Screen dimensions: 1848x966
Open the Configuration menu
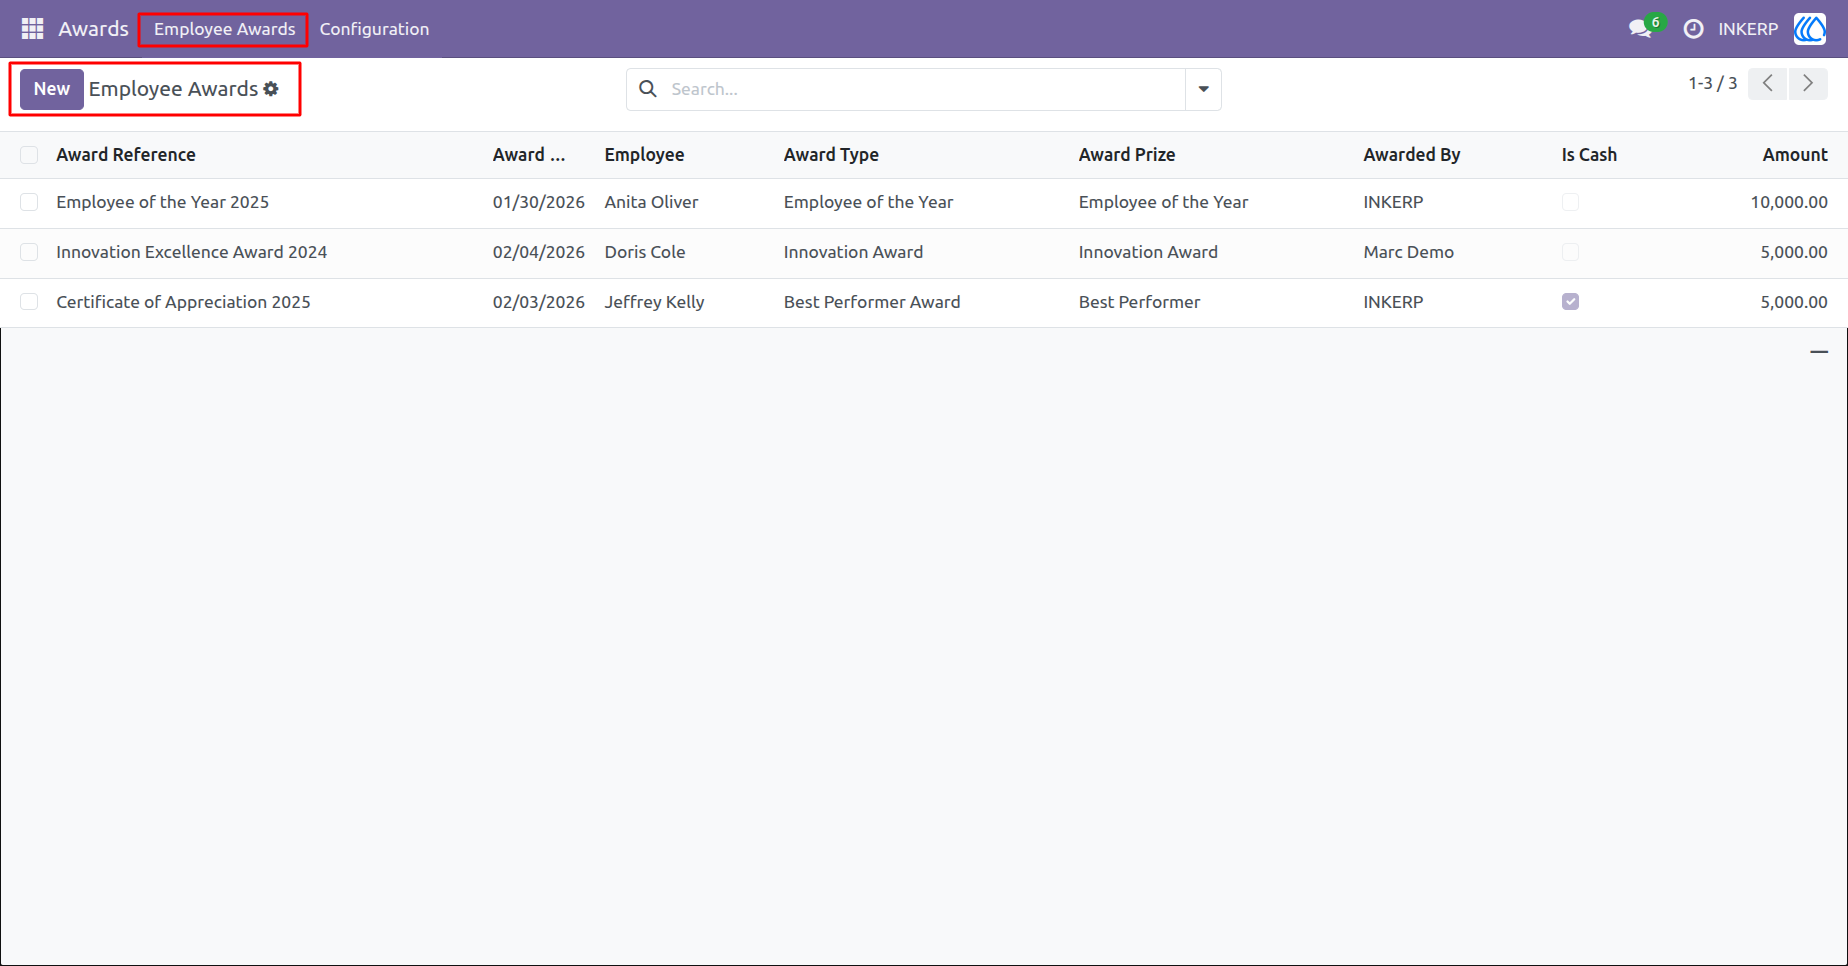pos(374,29)
